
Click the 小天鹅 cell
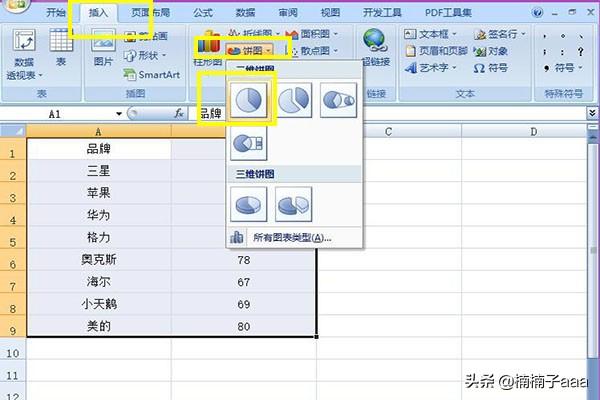click(x=99, y=304)
